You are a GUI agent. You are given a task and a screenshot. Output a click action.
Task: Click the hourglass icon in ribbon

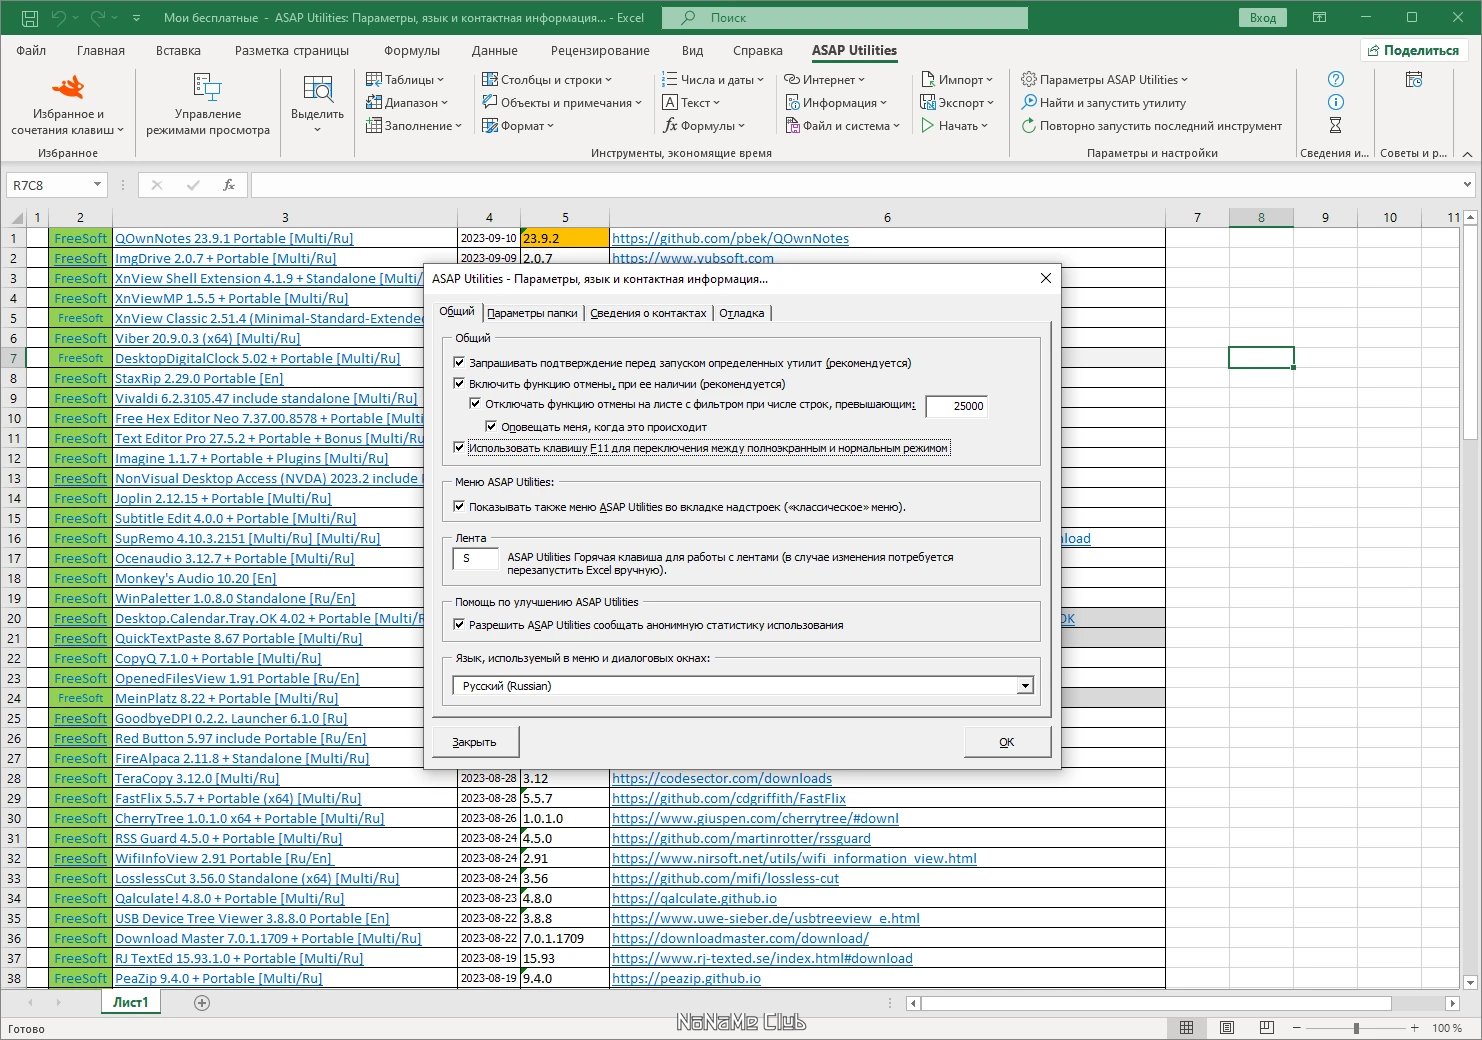click(1335, 126)
